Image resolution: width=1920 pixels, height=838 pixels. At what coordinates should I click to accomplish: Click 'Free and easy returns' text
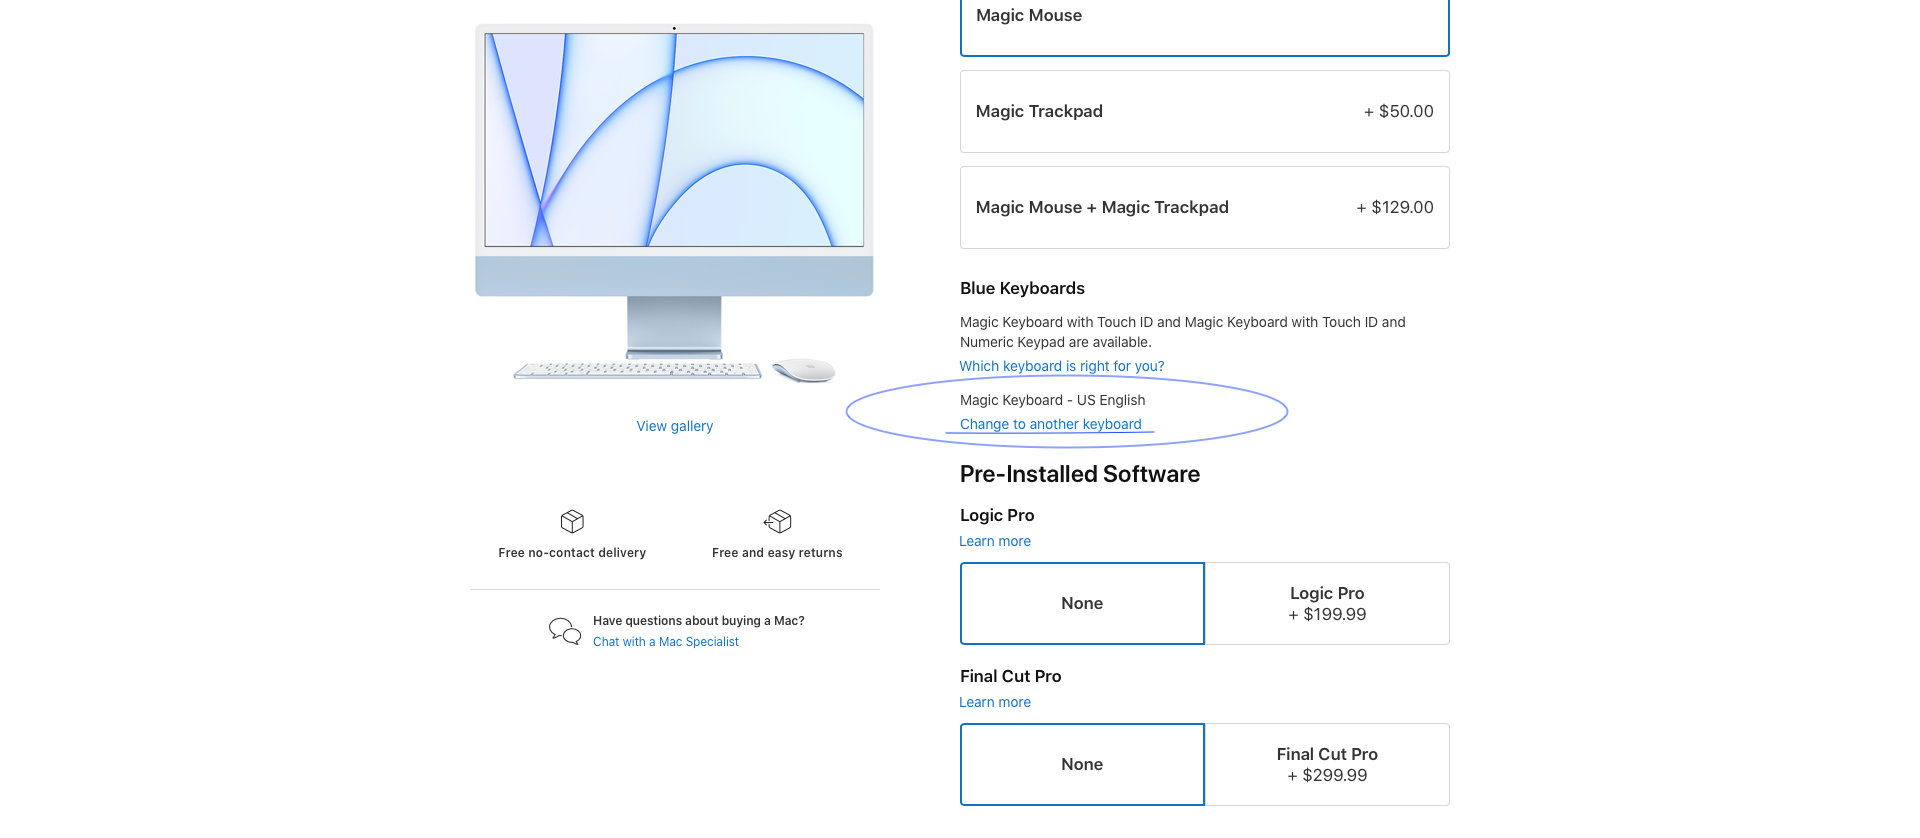tap(777, 553)
